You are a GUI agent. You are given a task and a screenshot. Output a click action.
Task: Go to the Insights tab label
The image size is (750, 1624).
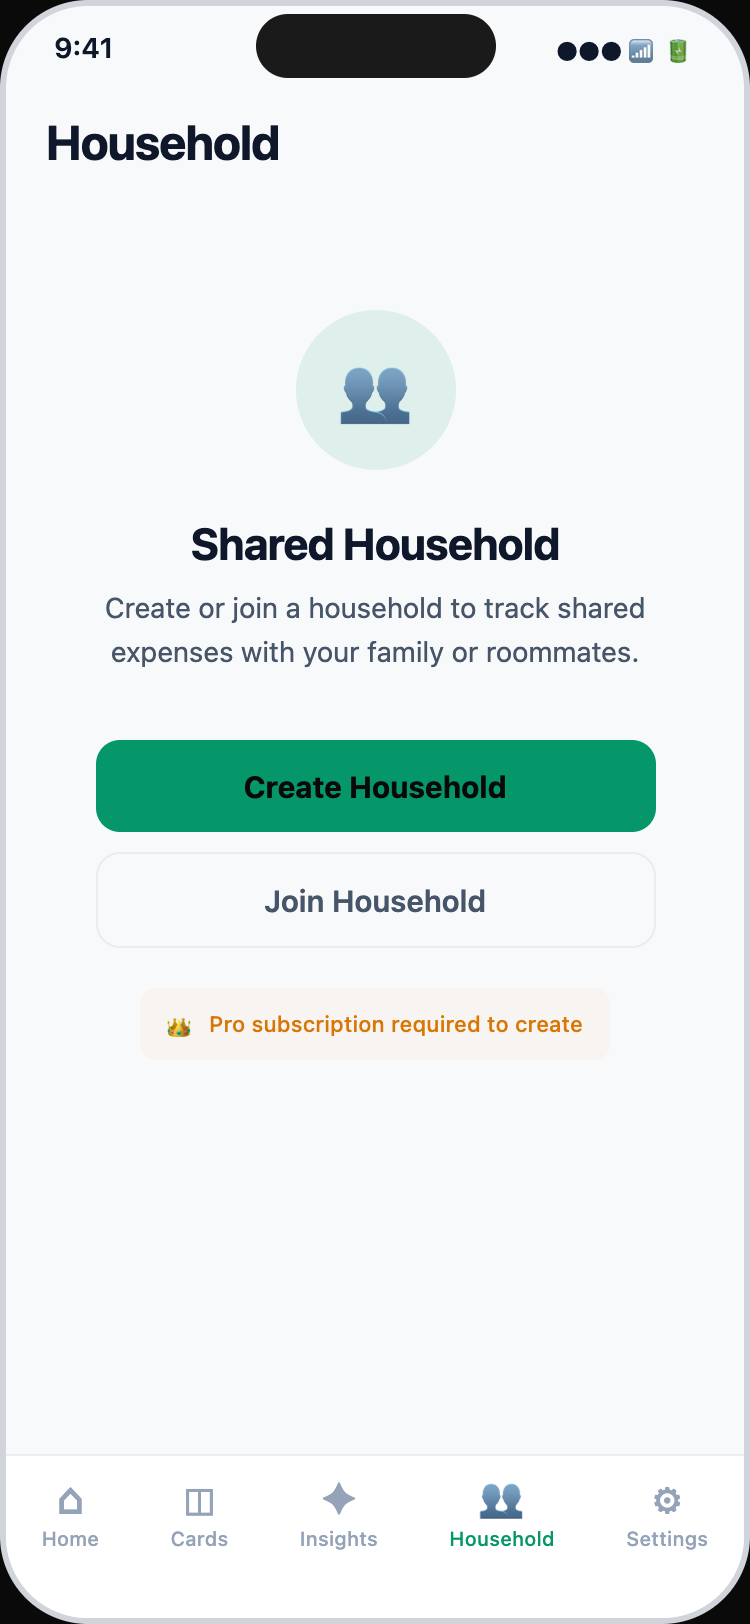click(339, 1539)
